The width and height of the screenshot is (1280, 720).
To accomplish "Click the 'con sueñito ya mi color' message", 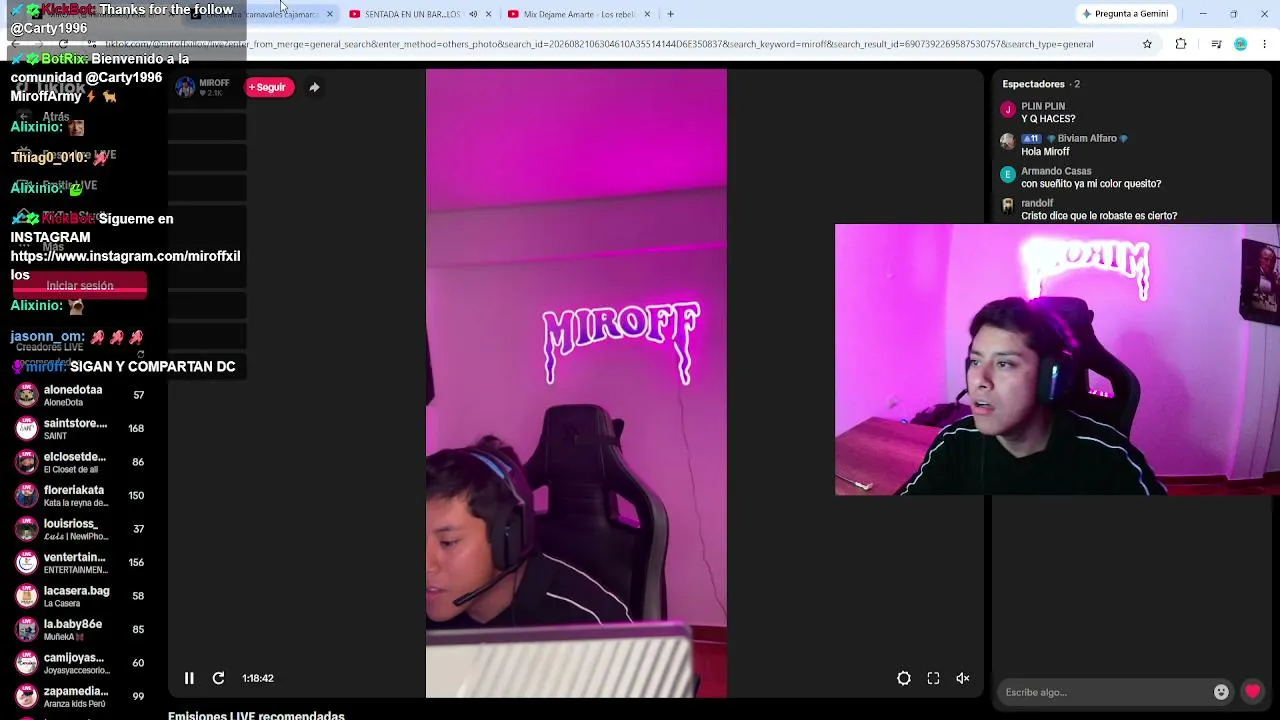I will (x=1091, y=184).
